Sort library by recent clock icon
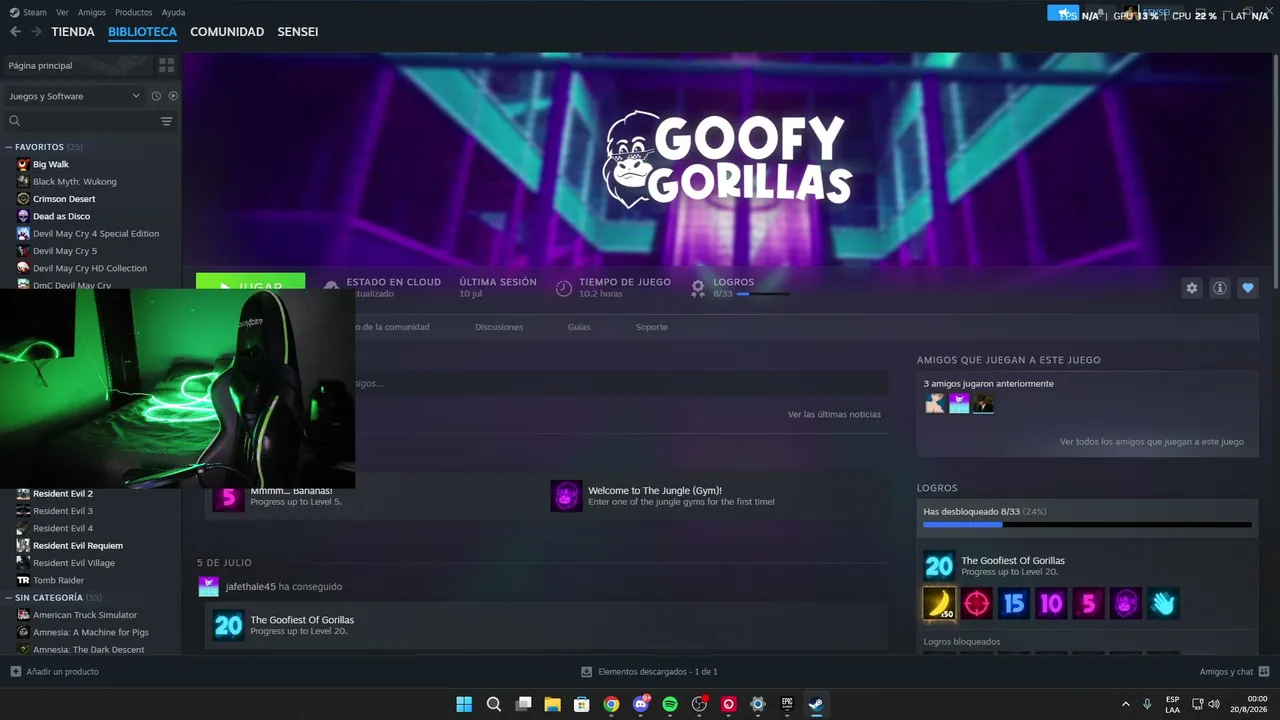Viewport: 1280px width, 720px height. pos(156,96)
